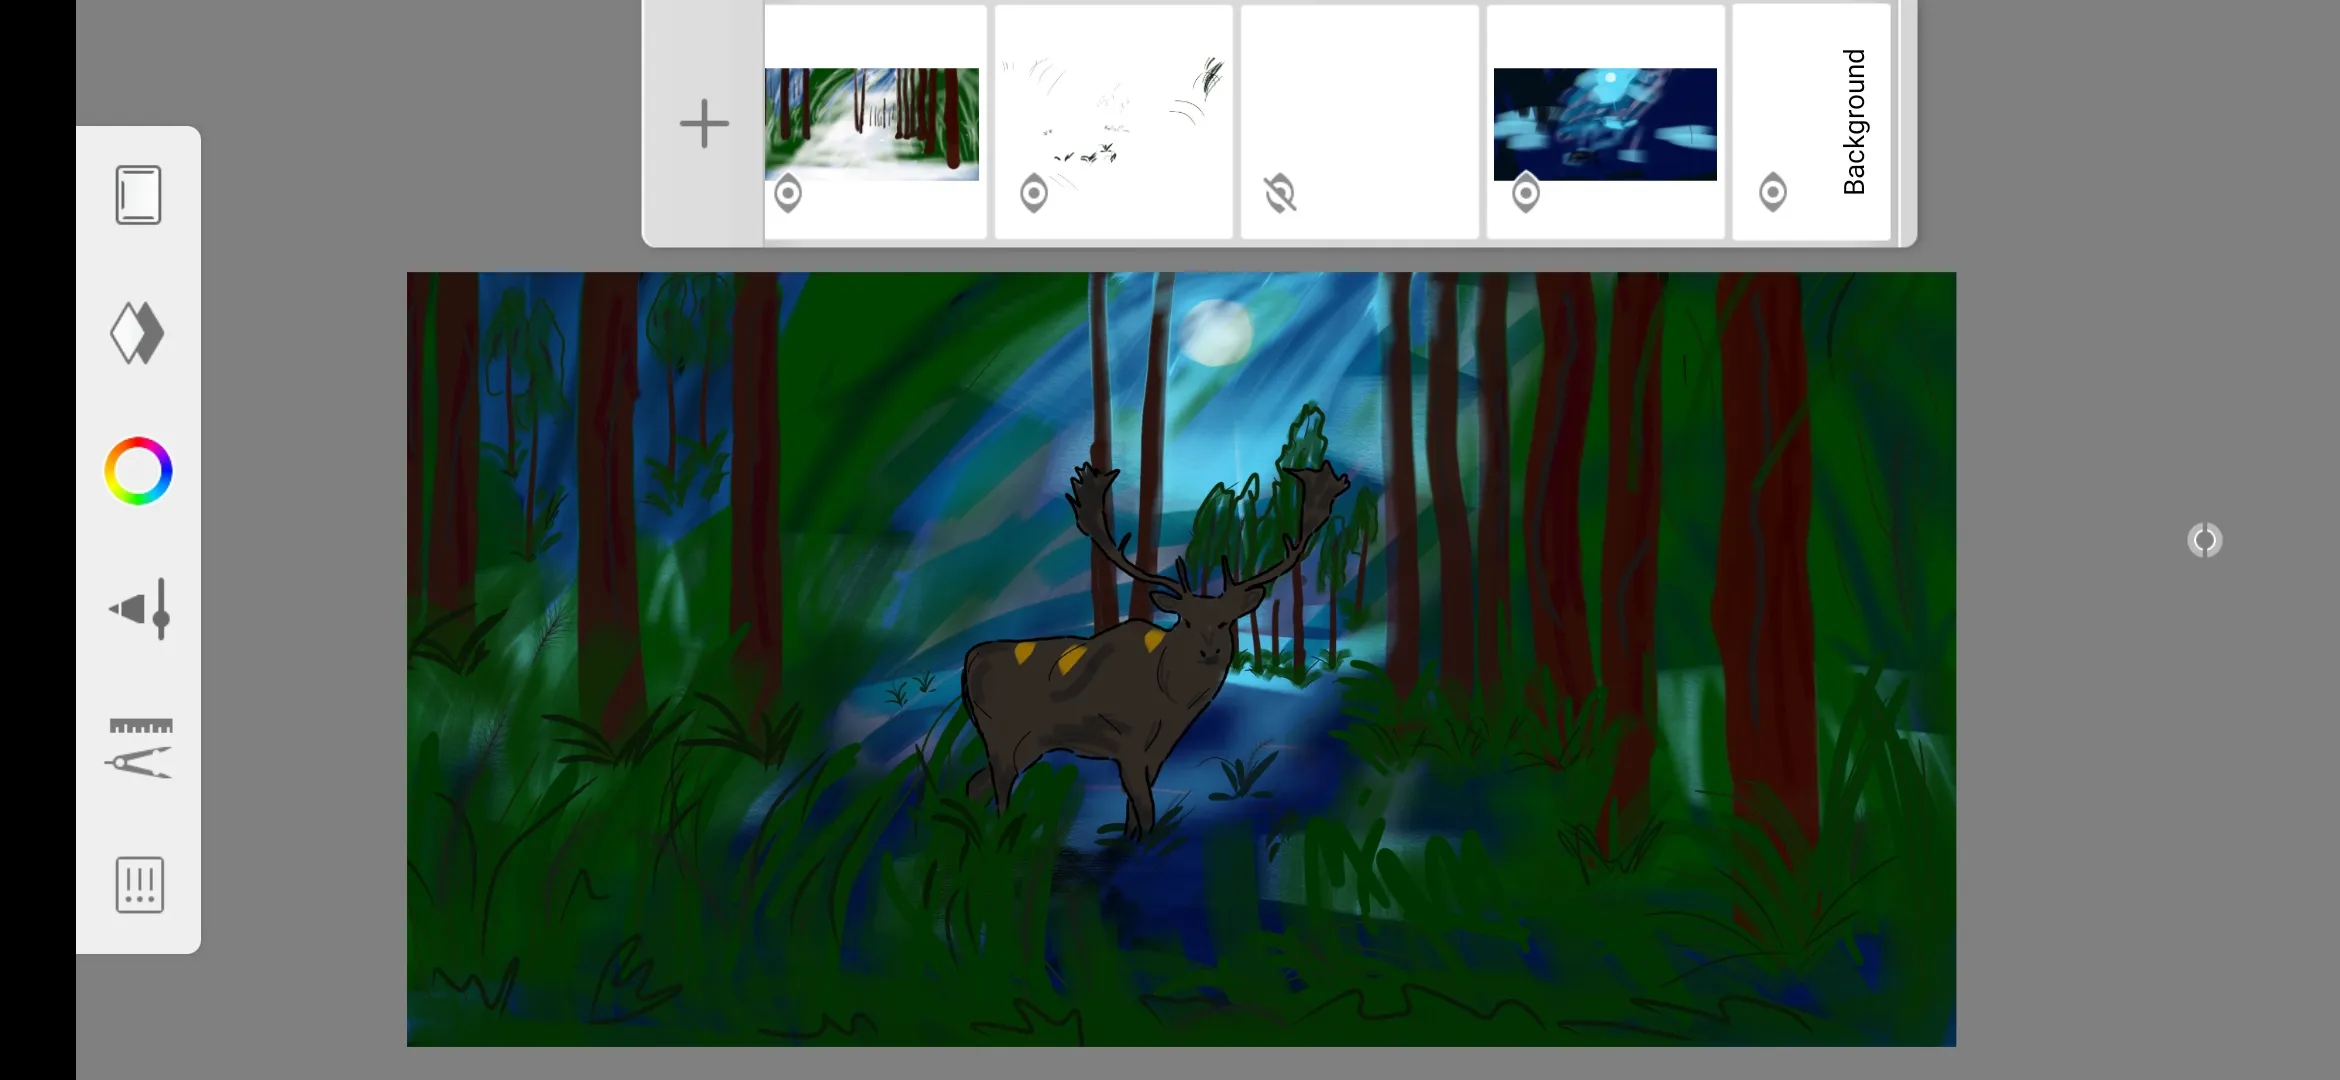Show the hidden empty layer
2340x1080 pixels.
tap(1280, 193)
